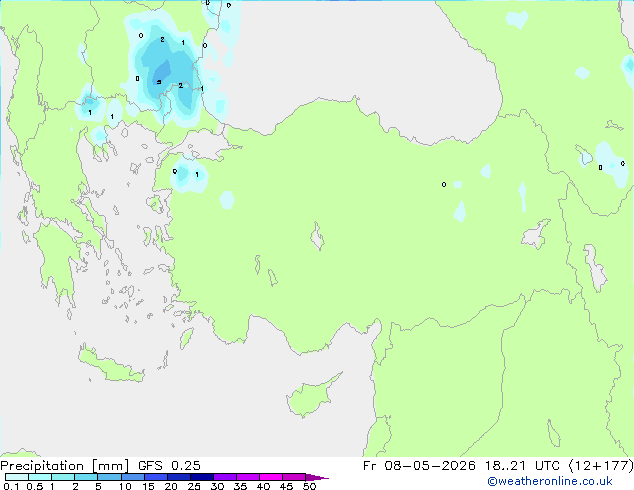Pick the 35–40 mm violet legend swatch
Image resolution: width=634 pixels, height=490 pixels.
pos(248,477)
